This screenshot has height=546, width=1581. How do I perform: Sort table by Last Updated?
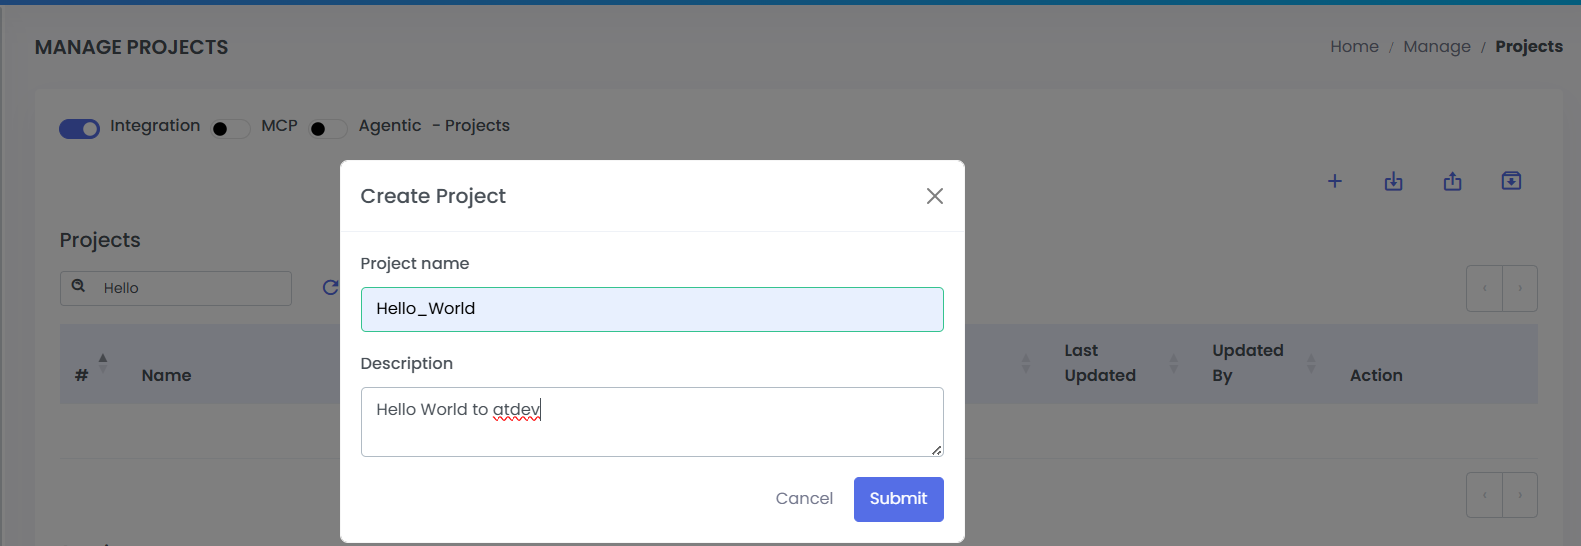[1173, 363]
